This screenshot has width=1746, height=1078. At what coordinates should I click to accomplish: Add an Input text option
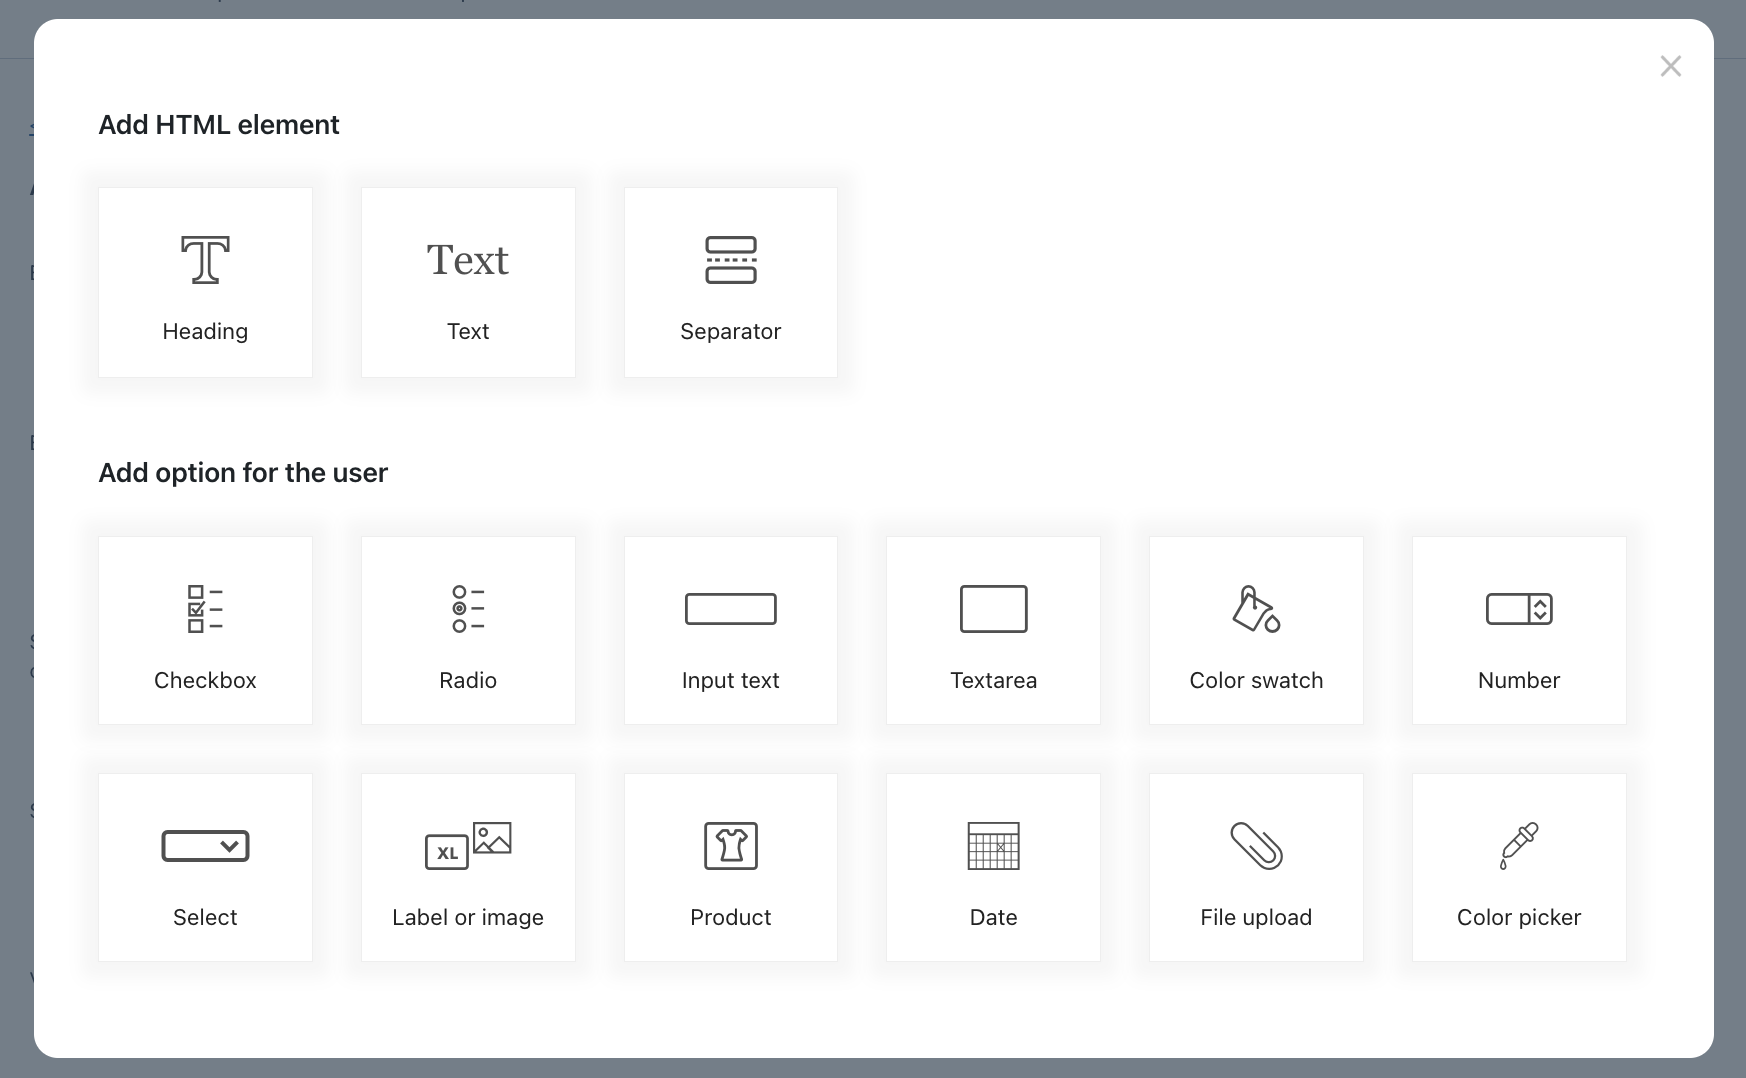(730, 630)
